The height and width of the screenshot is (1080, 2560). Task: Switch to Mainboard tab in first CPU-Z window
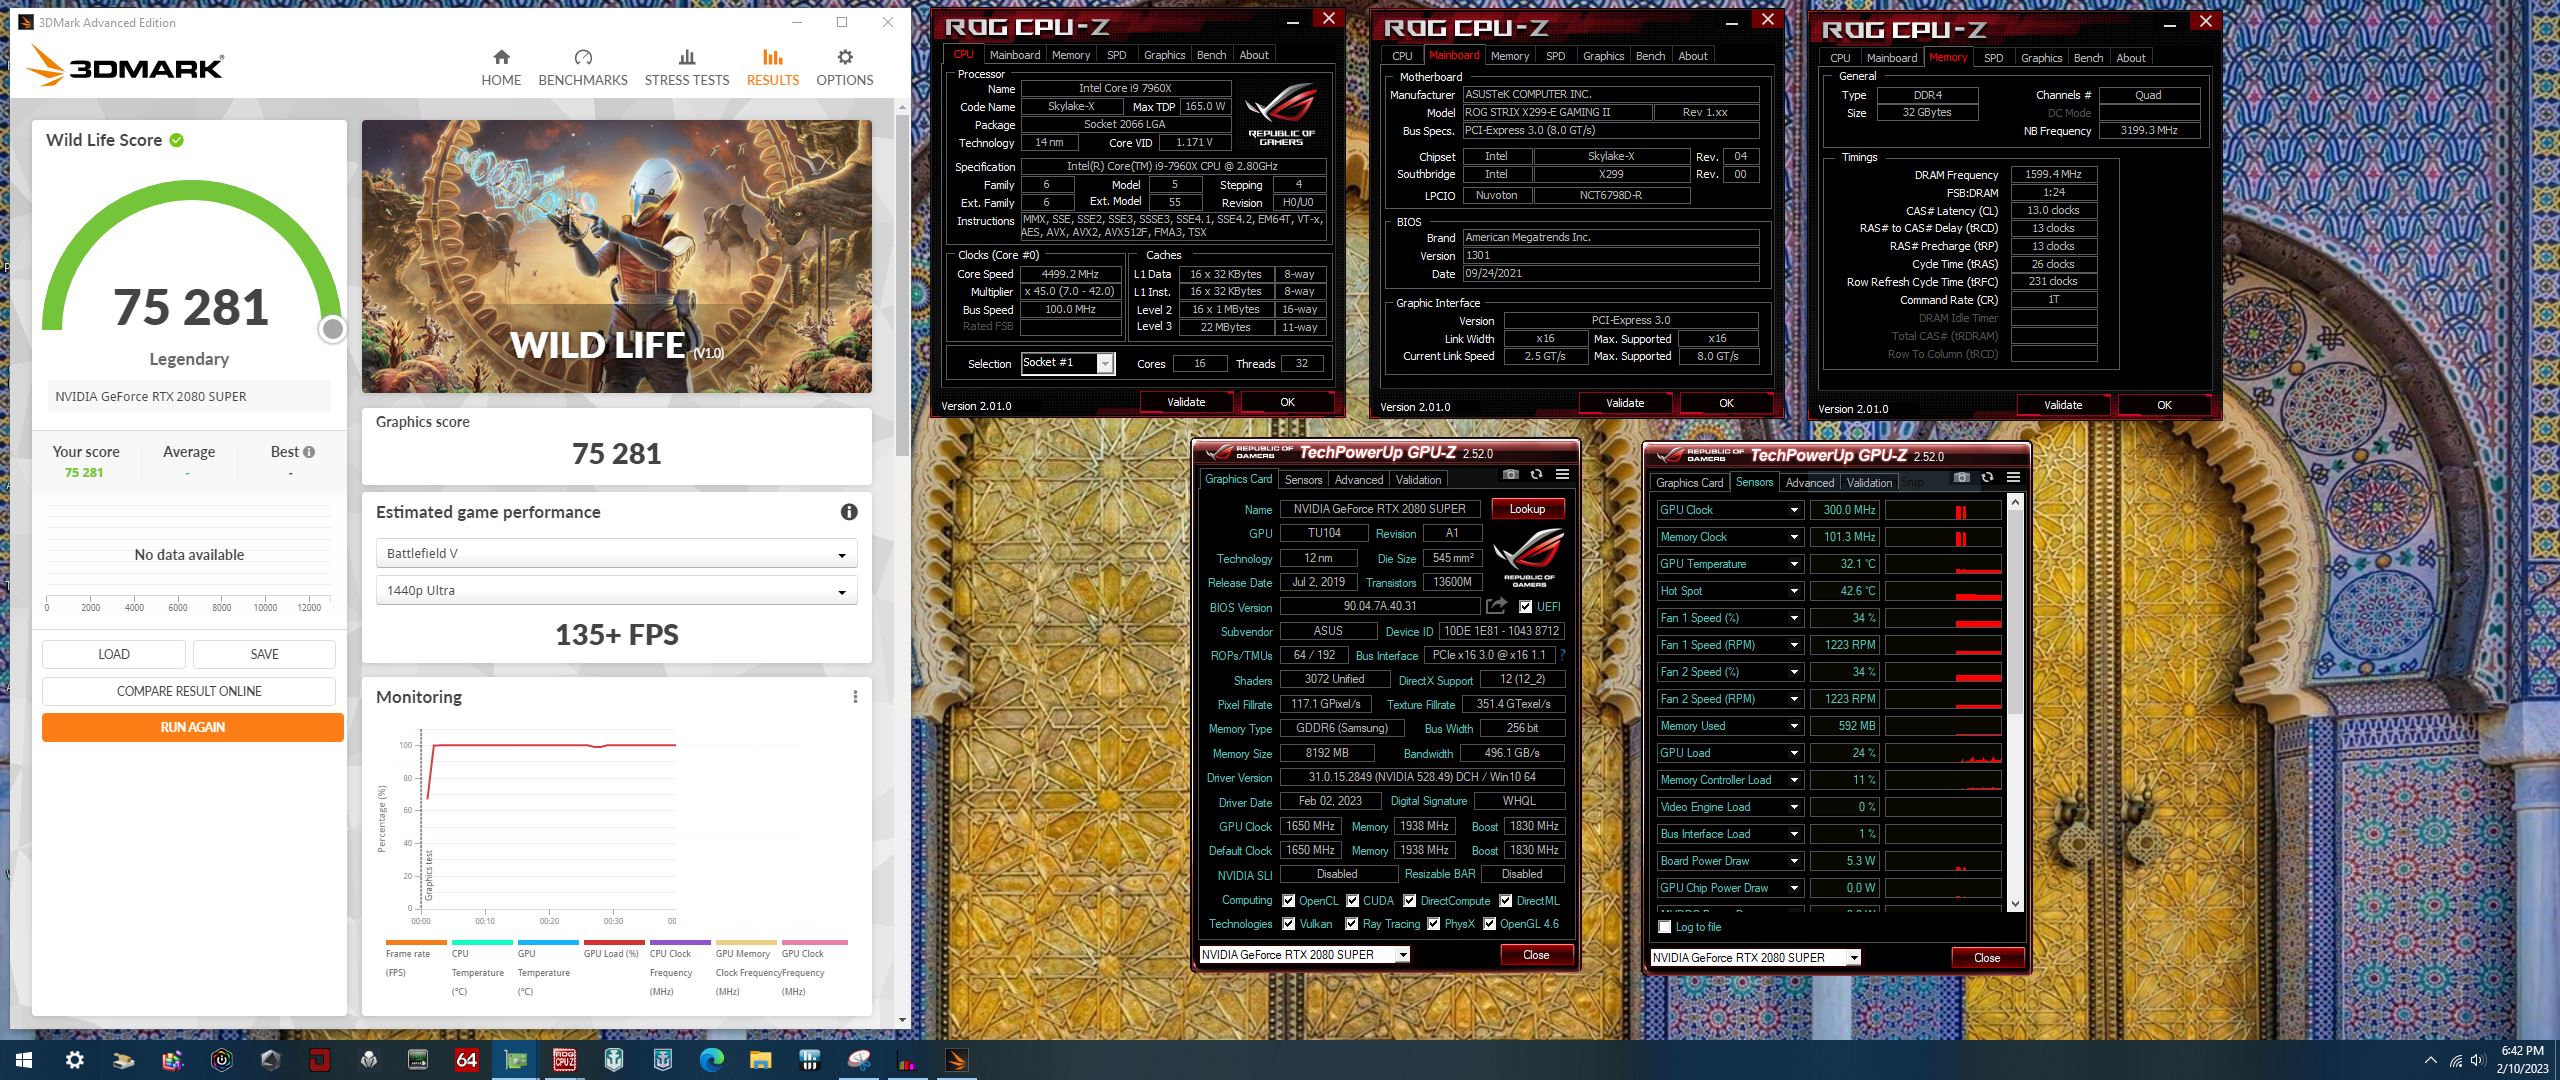(1015, 55)
